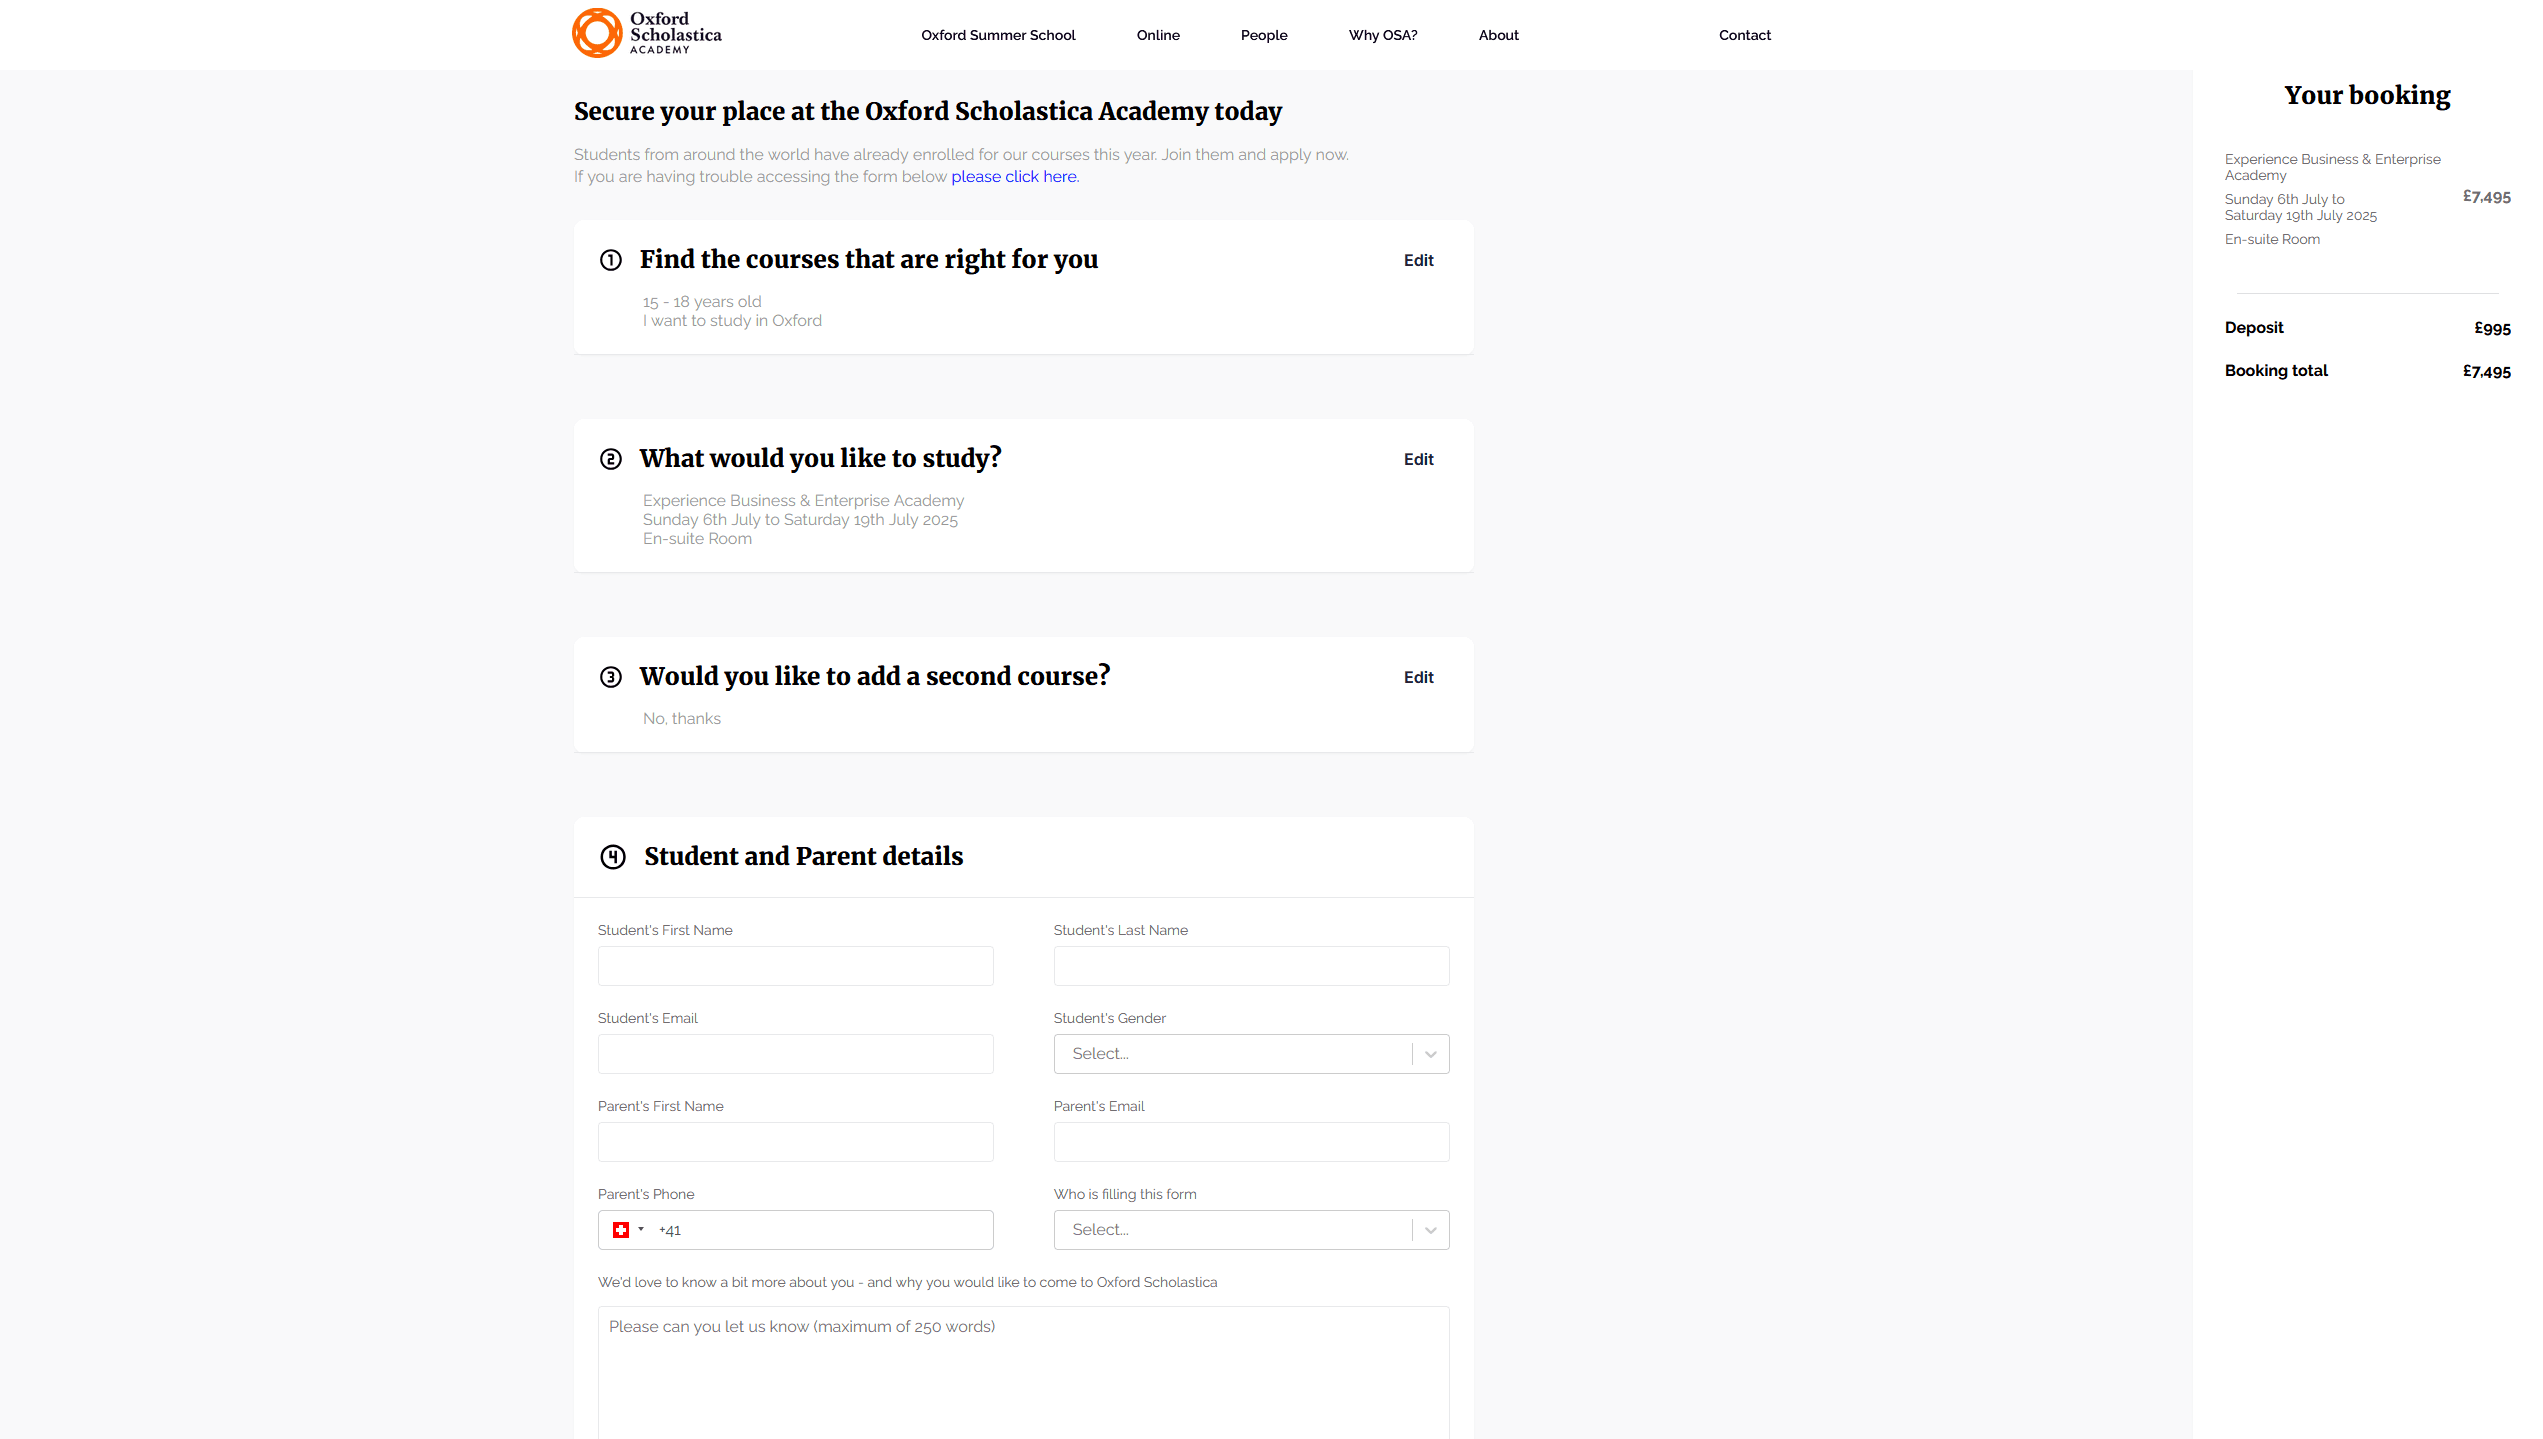This screenshot has width=2543, height=1439.
Task: Open the People navigation item
Action: tap(1264, 35)
